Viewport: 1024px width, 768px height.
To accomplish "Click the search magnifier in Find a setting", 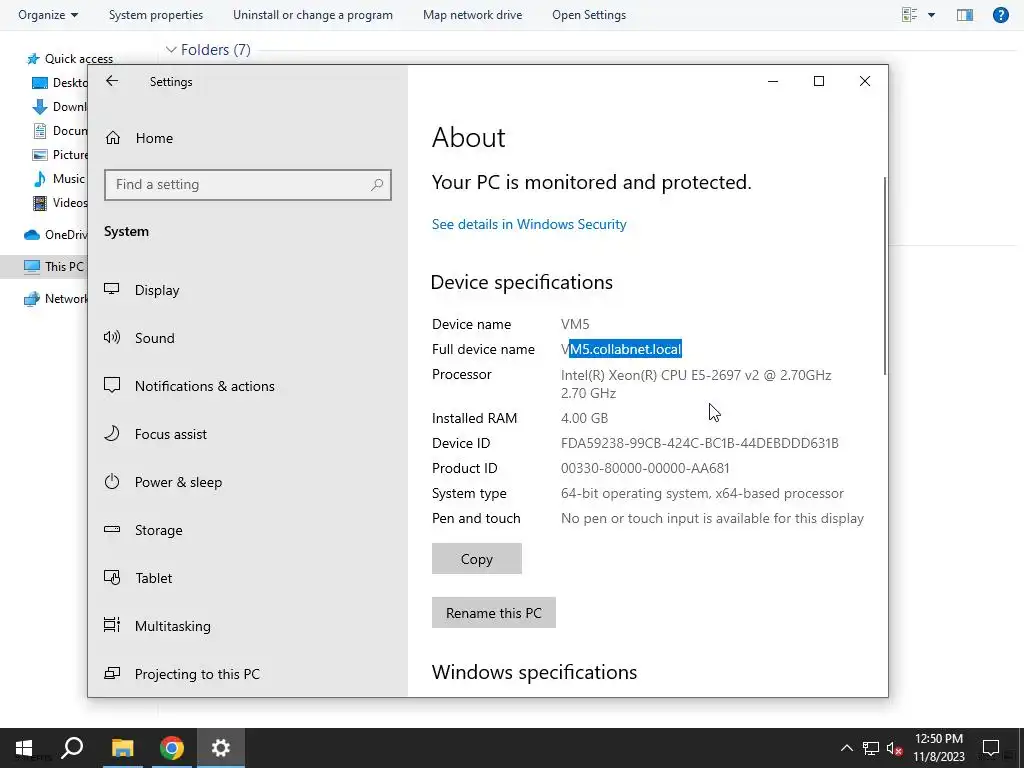I will [377, 185].
